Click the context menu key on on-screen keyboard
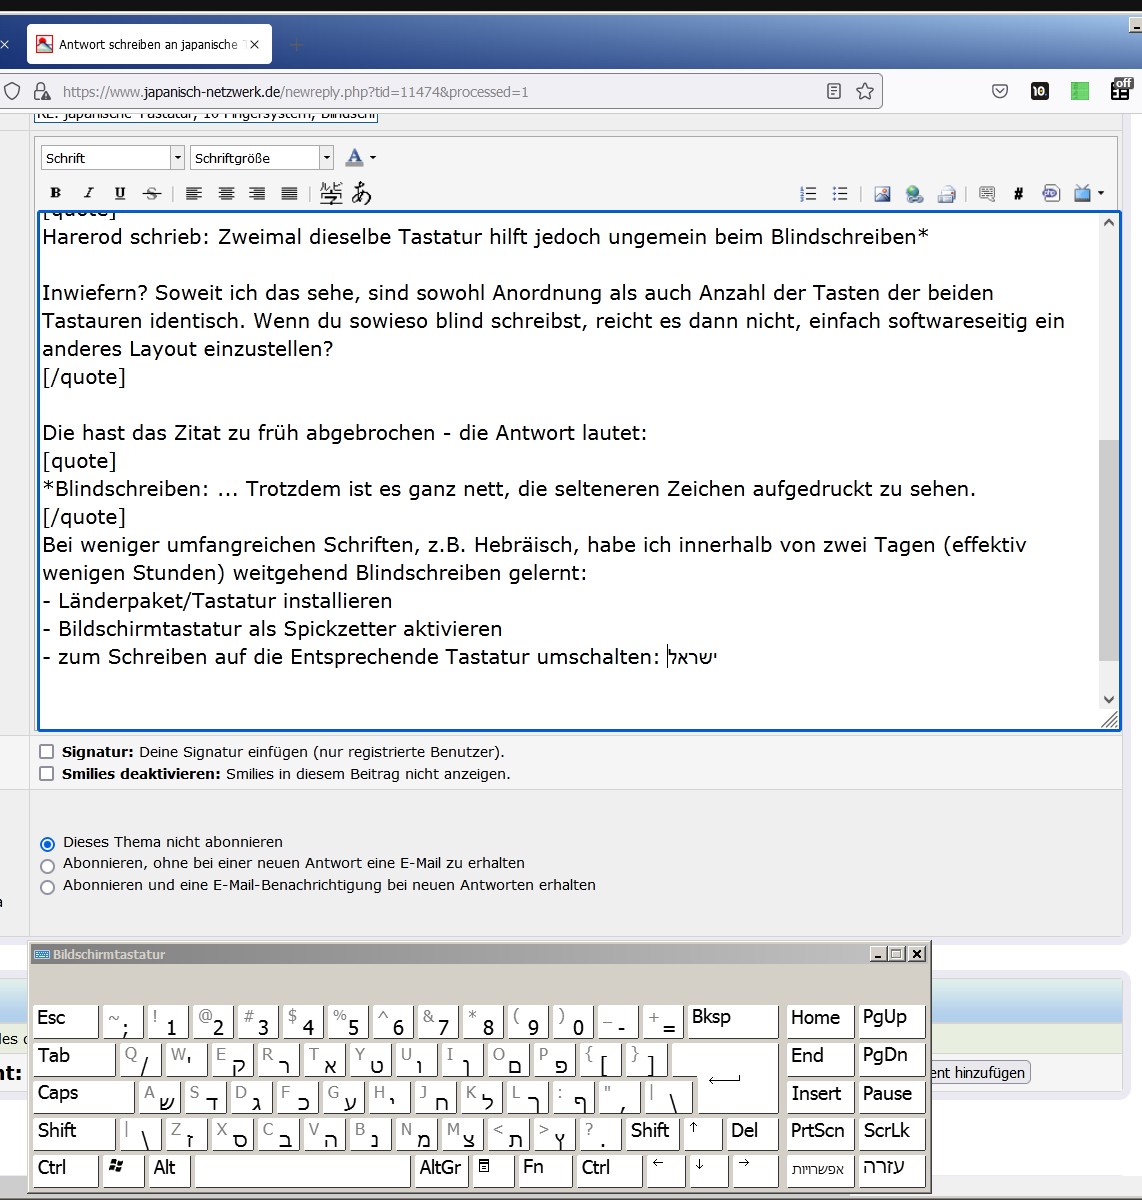The image size is (1142, 1200). [493, 1170]
